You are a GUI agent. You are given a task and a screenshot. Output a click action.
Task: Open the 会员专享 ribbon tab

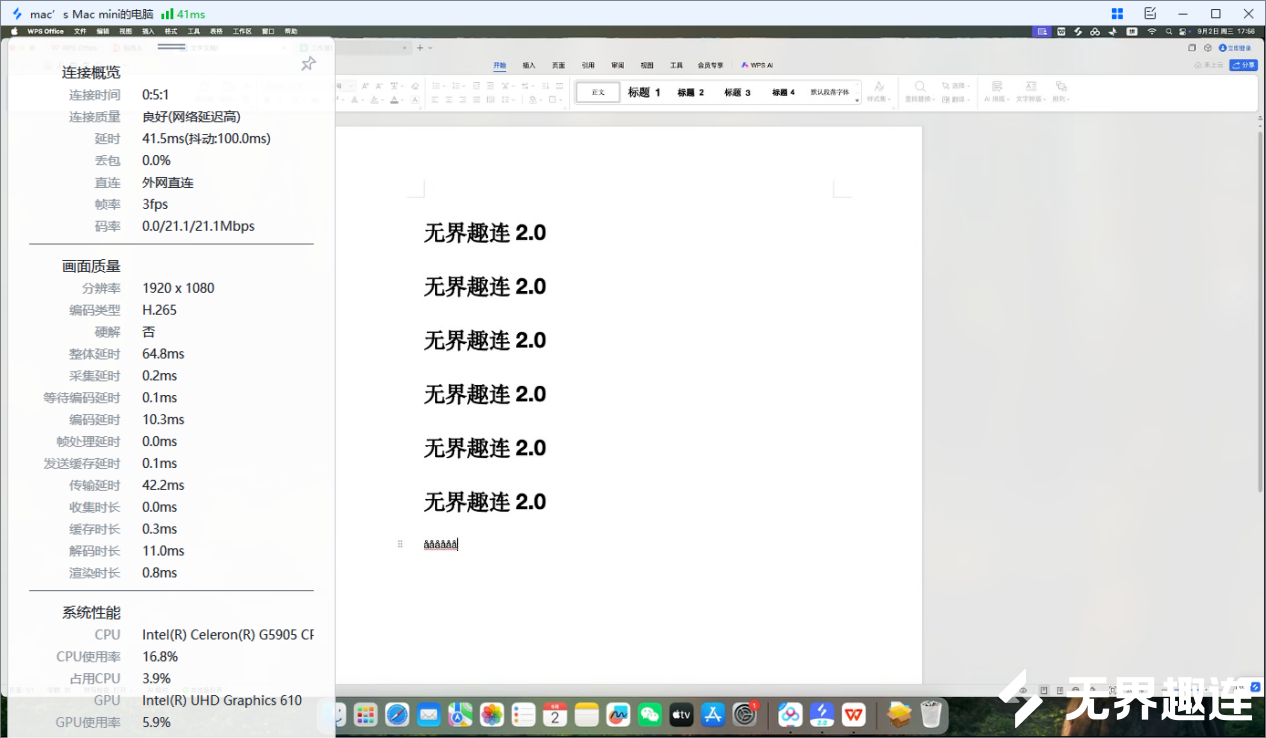pos(710,65)
